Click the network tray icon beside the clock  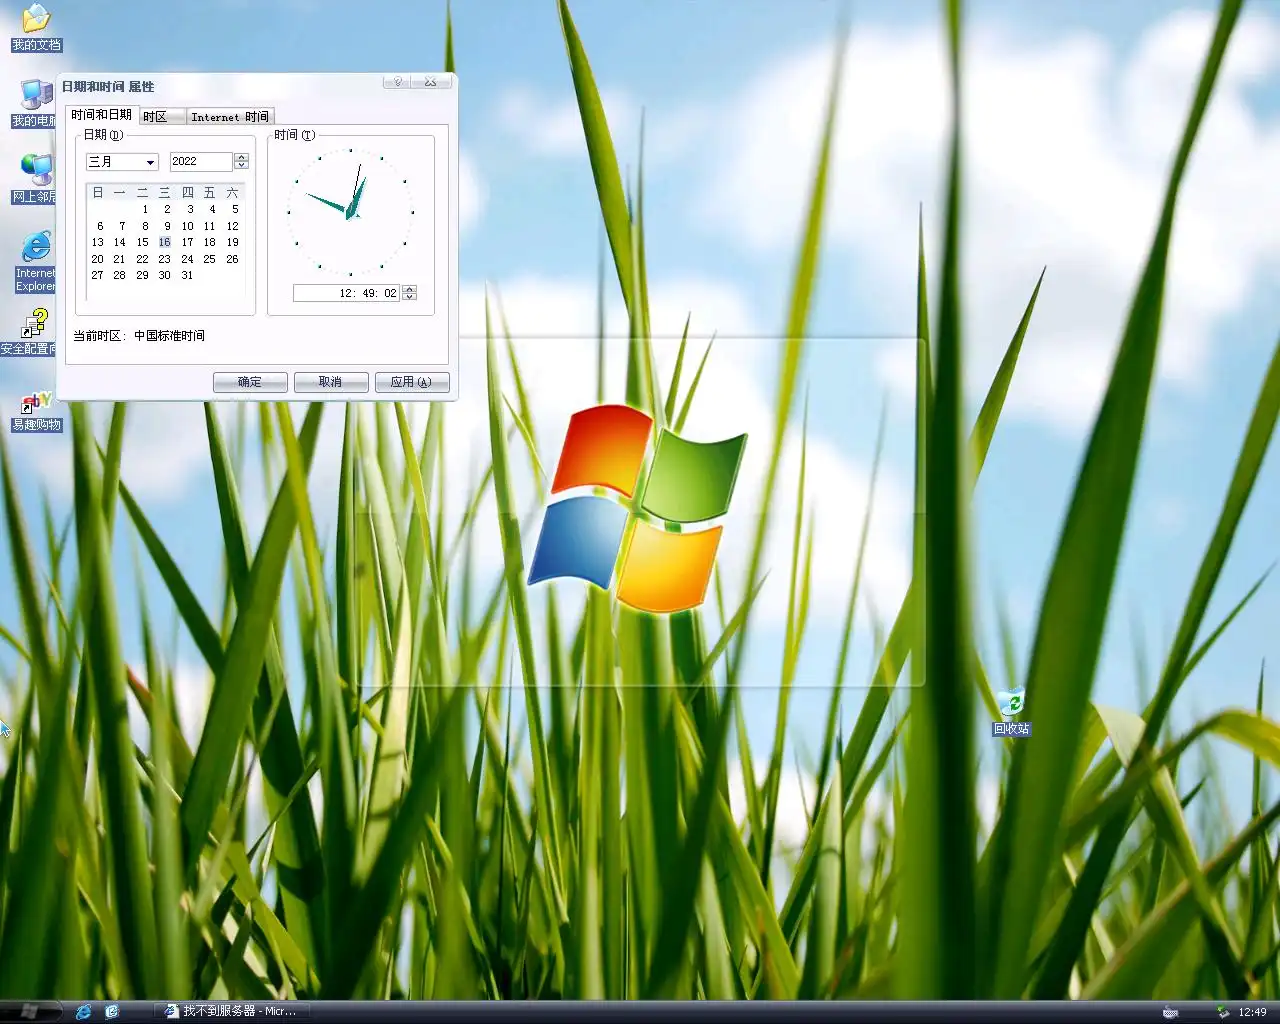click(1222, 1012)
